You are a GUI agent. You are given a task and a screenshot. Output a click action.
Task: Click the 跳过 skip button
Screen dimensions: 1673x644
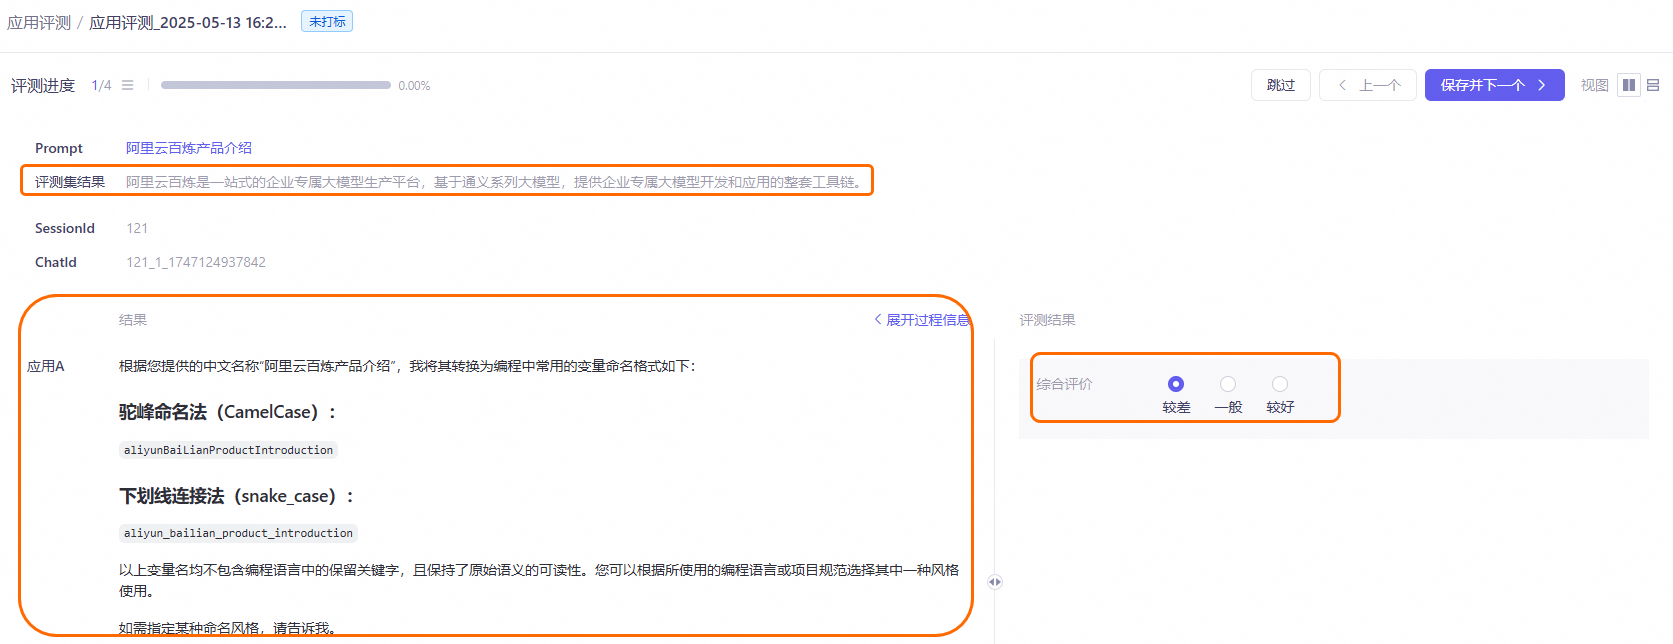[x=1281, y=85]
